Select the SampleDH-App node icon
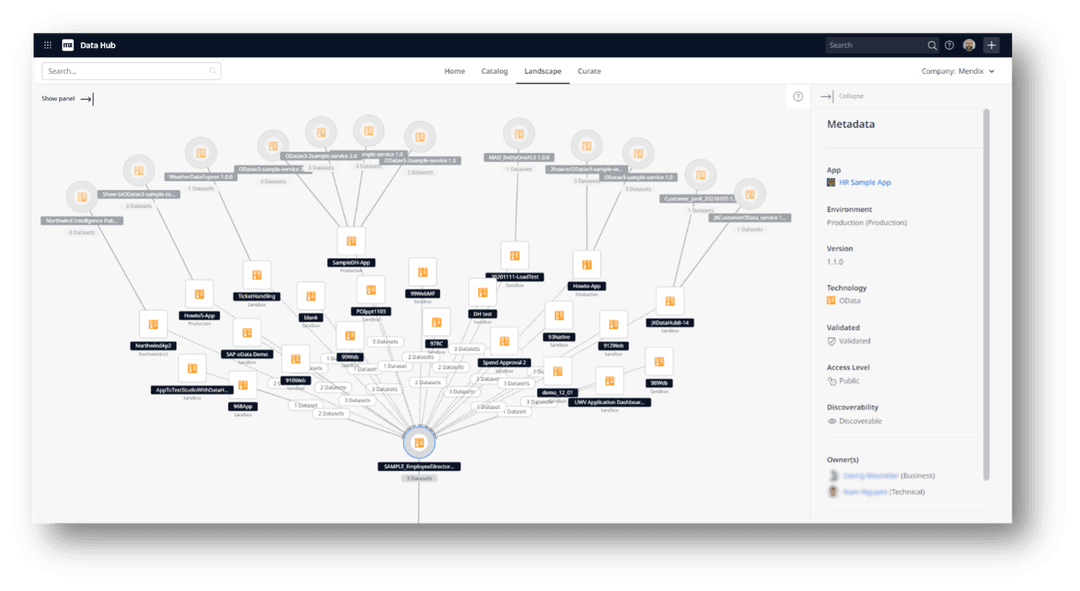Viewport: 1080px width, 591px height. (351, 242)
